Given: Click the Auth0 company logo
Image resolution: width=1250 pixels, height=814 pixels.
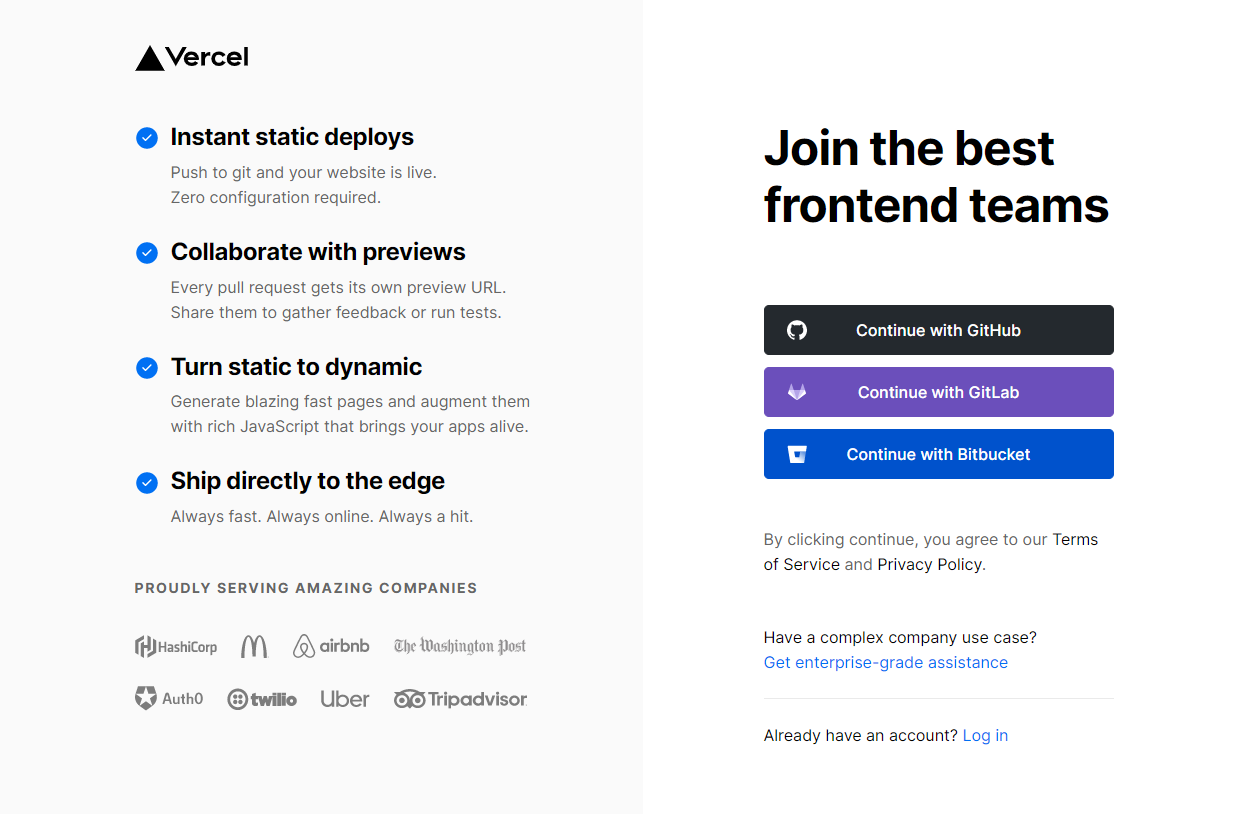Looking at the screenshot, I should point(169,698).
